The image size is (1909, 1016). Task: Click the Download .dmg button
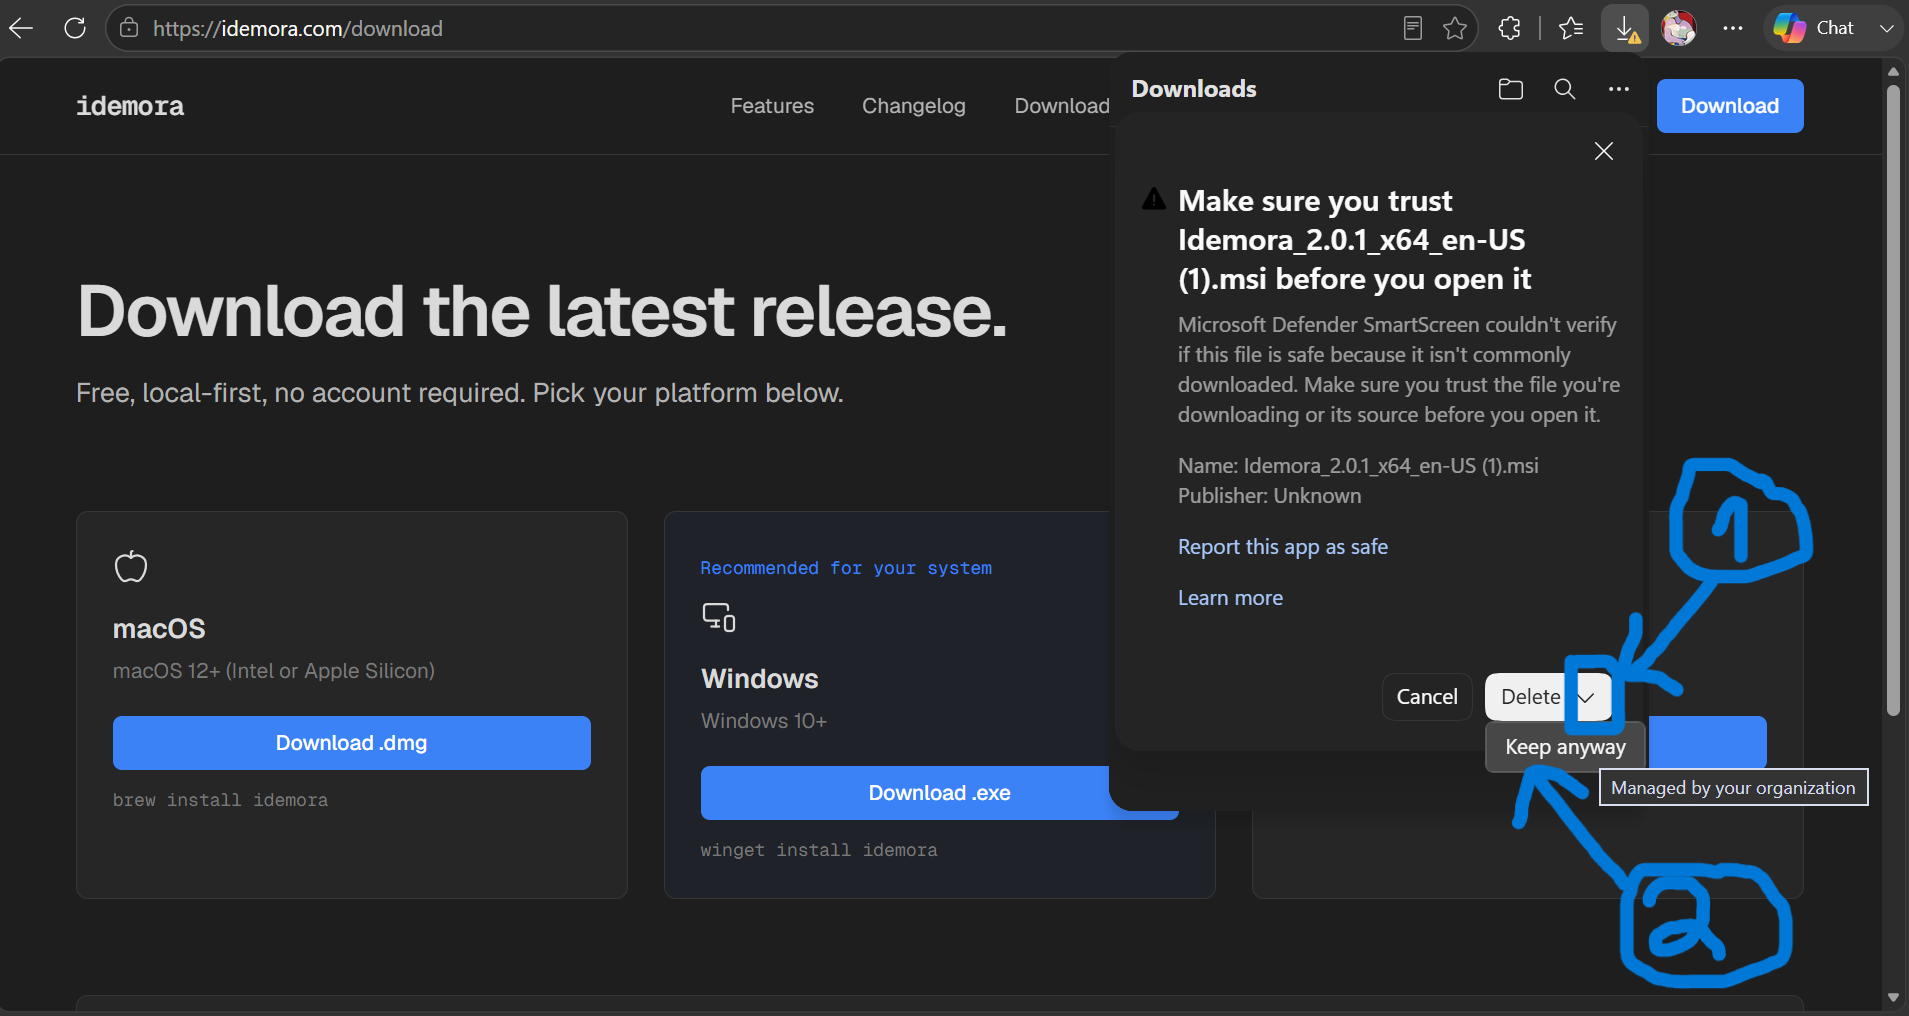tap(352, 743)
